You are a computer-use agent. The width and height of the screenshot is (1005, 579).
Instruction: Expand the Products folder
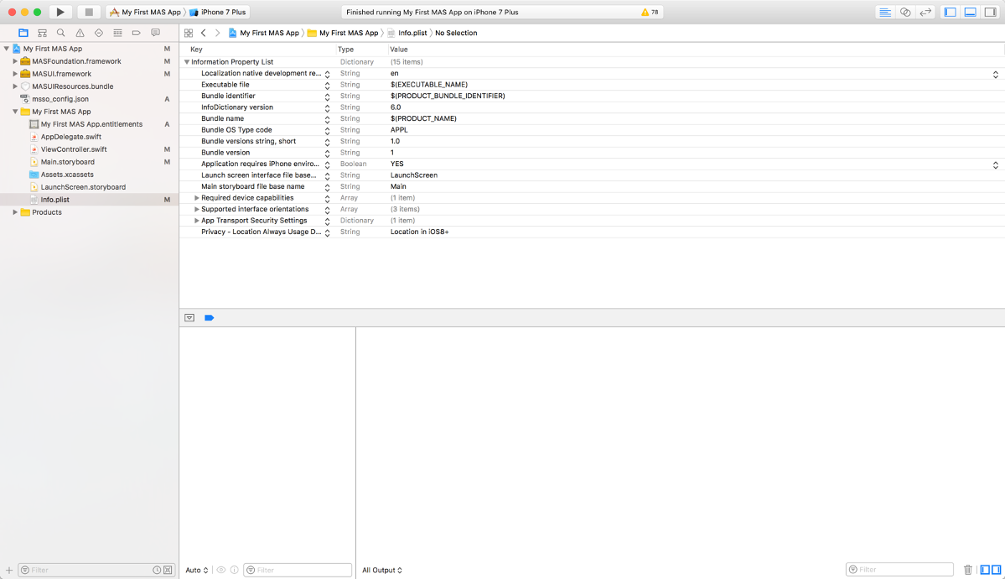pos(15,212)
